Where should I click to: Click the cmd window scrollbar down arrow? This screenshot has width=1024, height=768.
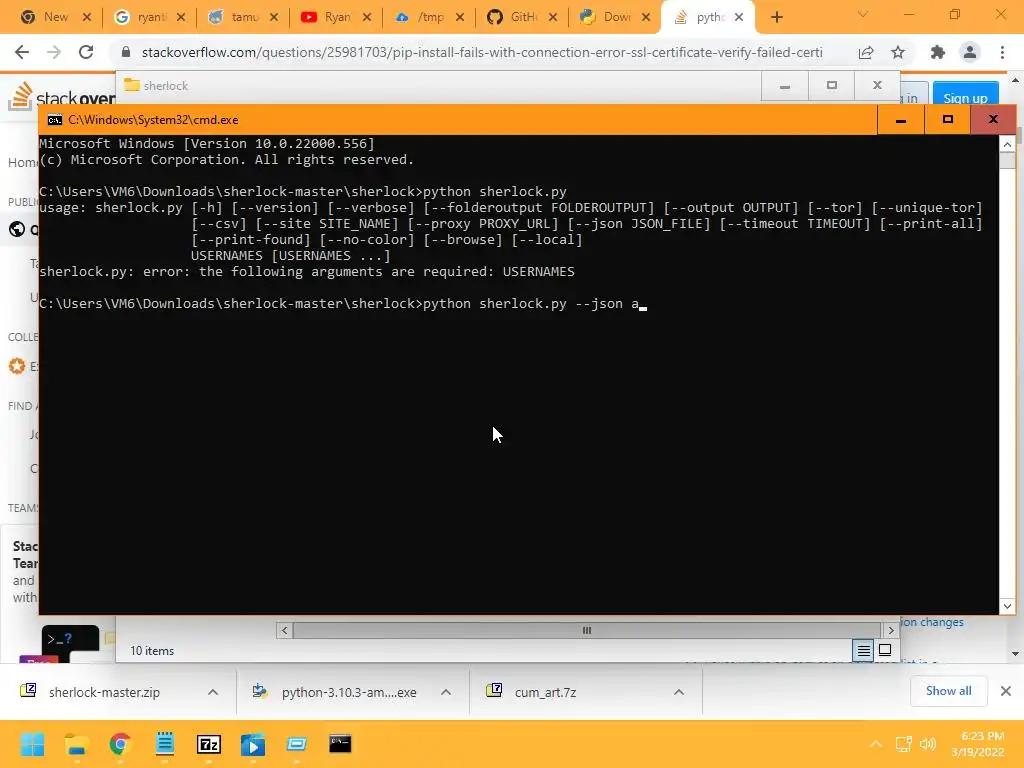(1007, 606)
